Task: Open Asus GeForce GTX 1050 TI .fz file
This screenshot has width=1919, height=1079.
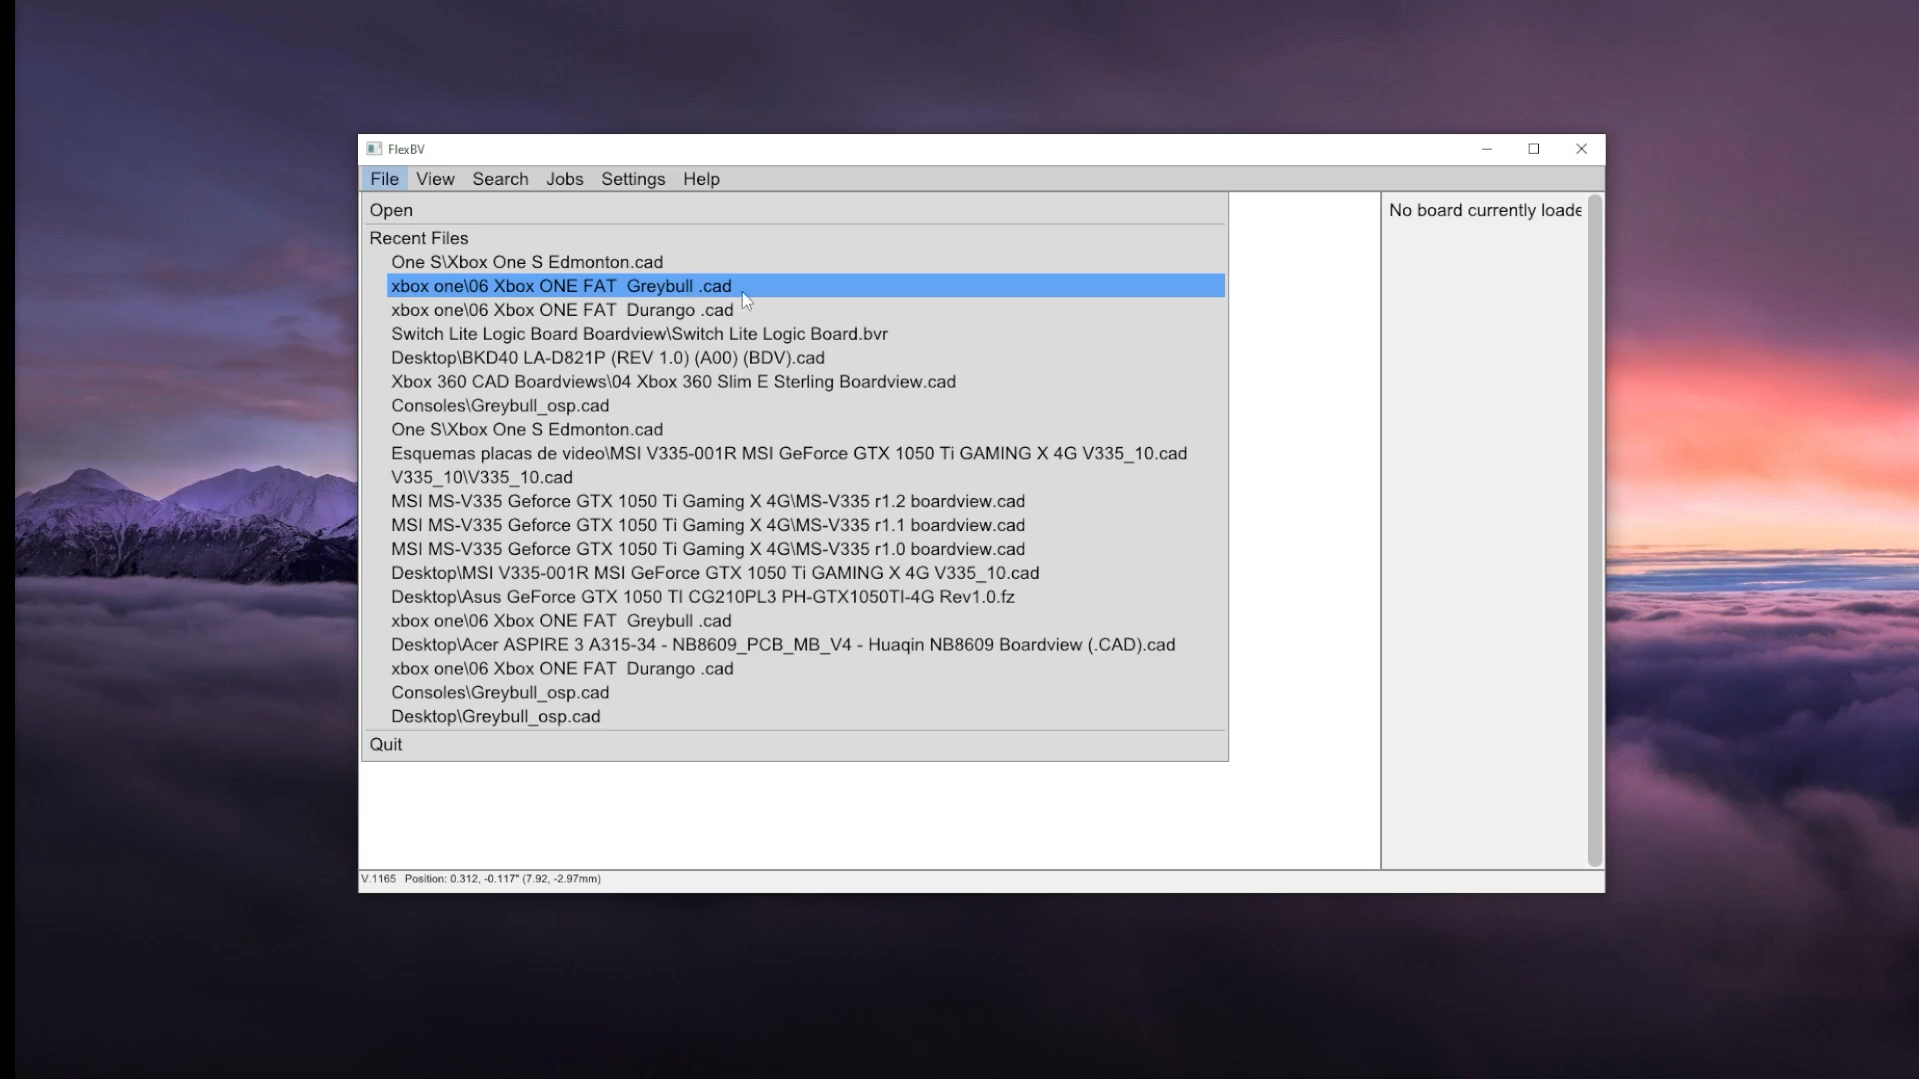Action: point(806,597)
